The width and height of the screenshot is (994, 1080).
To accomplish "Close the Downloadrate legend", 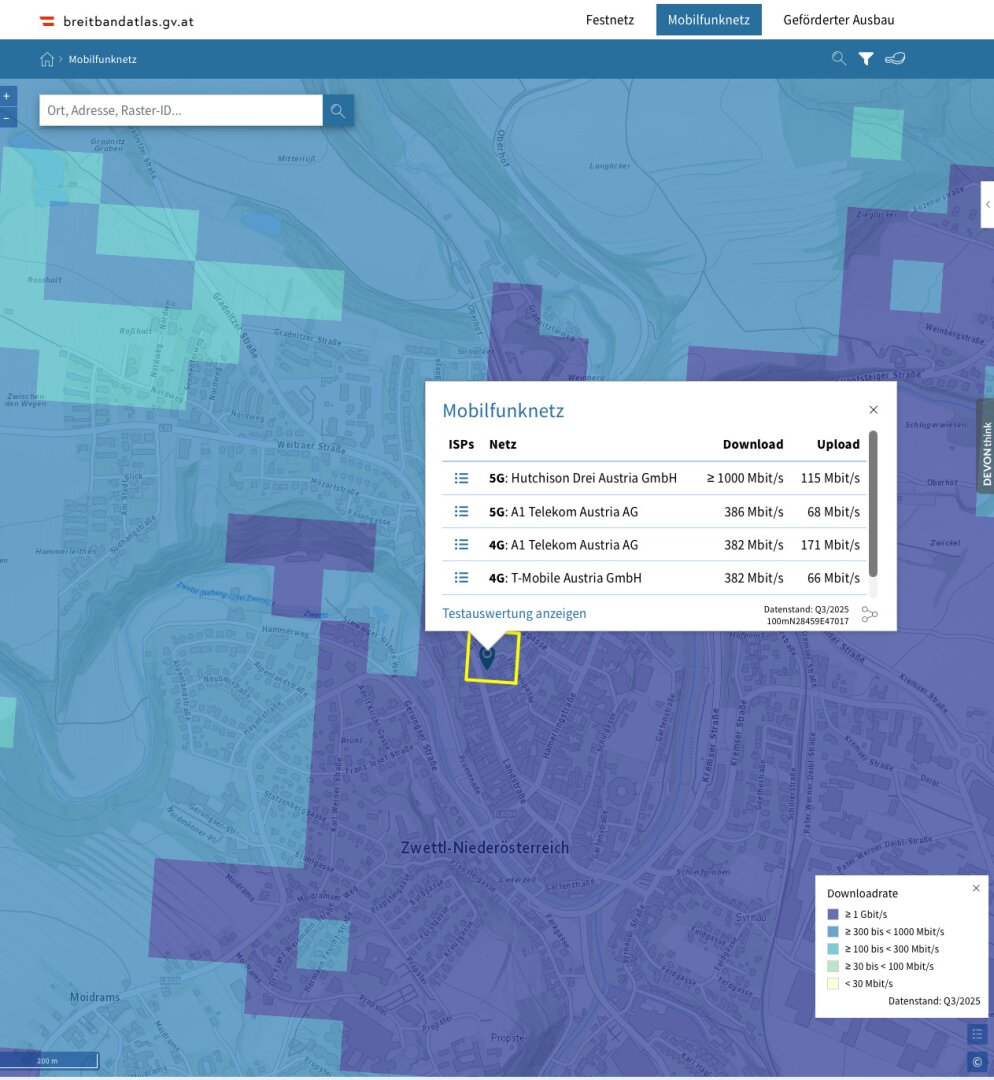I will [976, 888].
